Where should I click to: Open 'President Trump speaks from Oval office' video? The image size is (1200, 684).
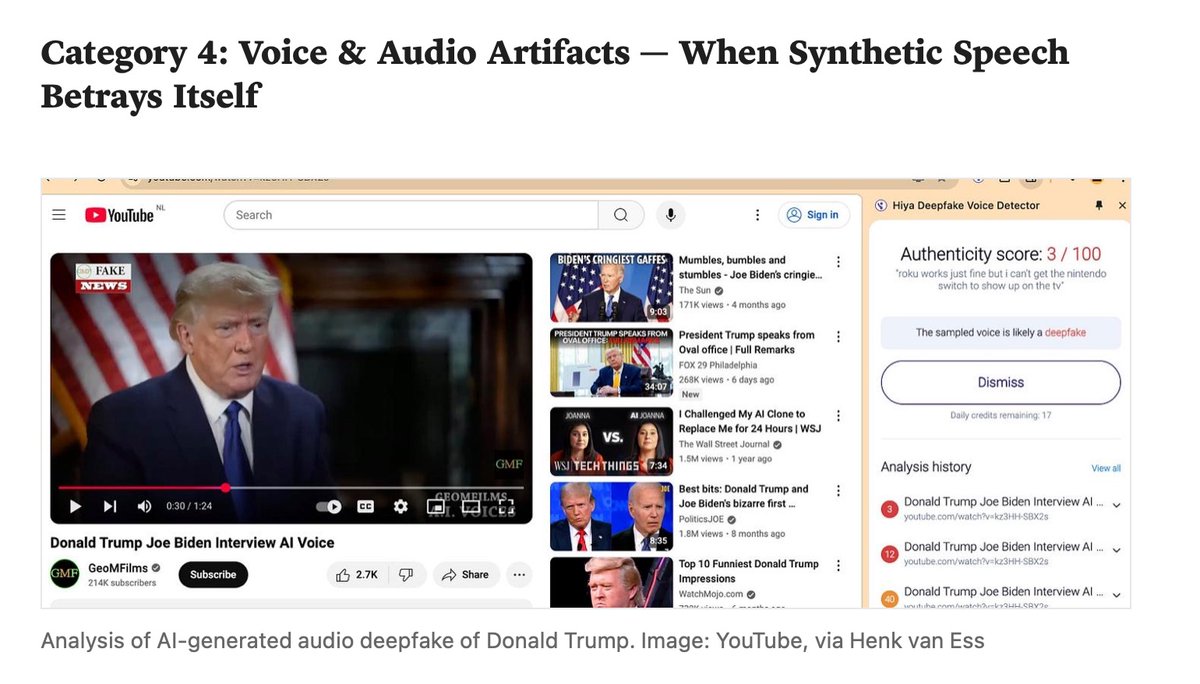coord(747,342)
